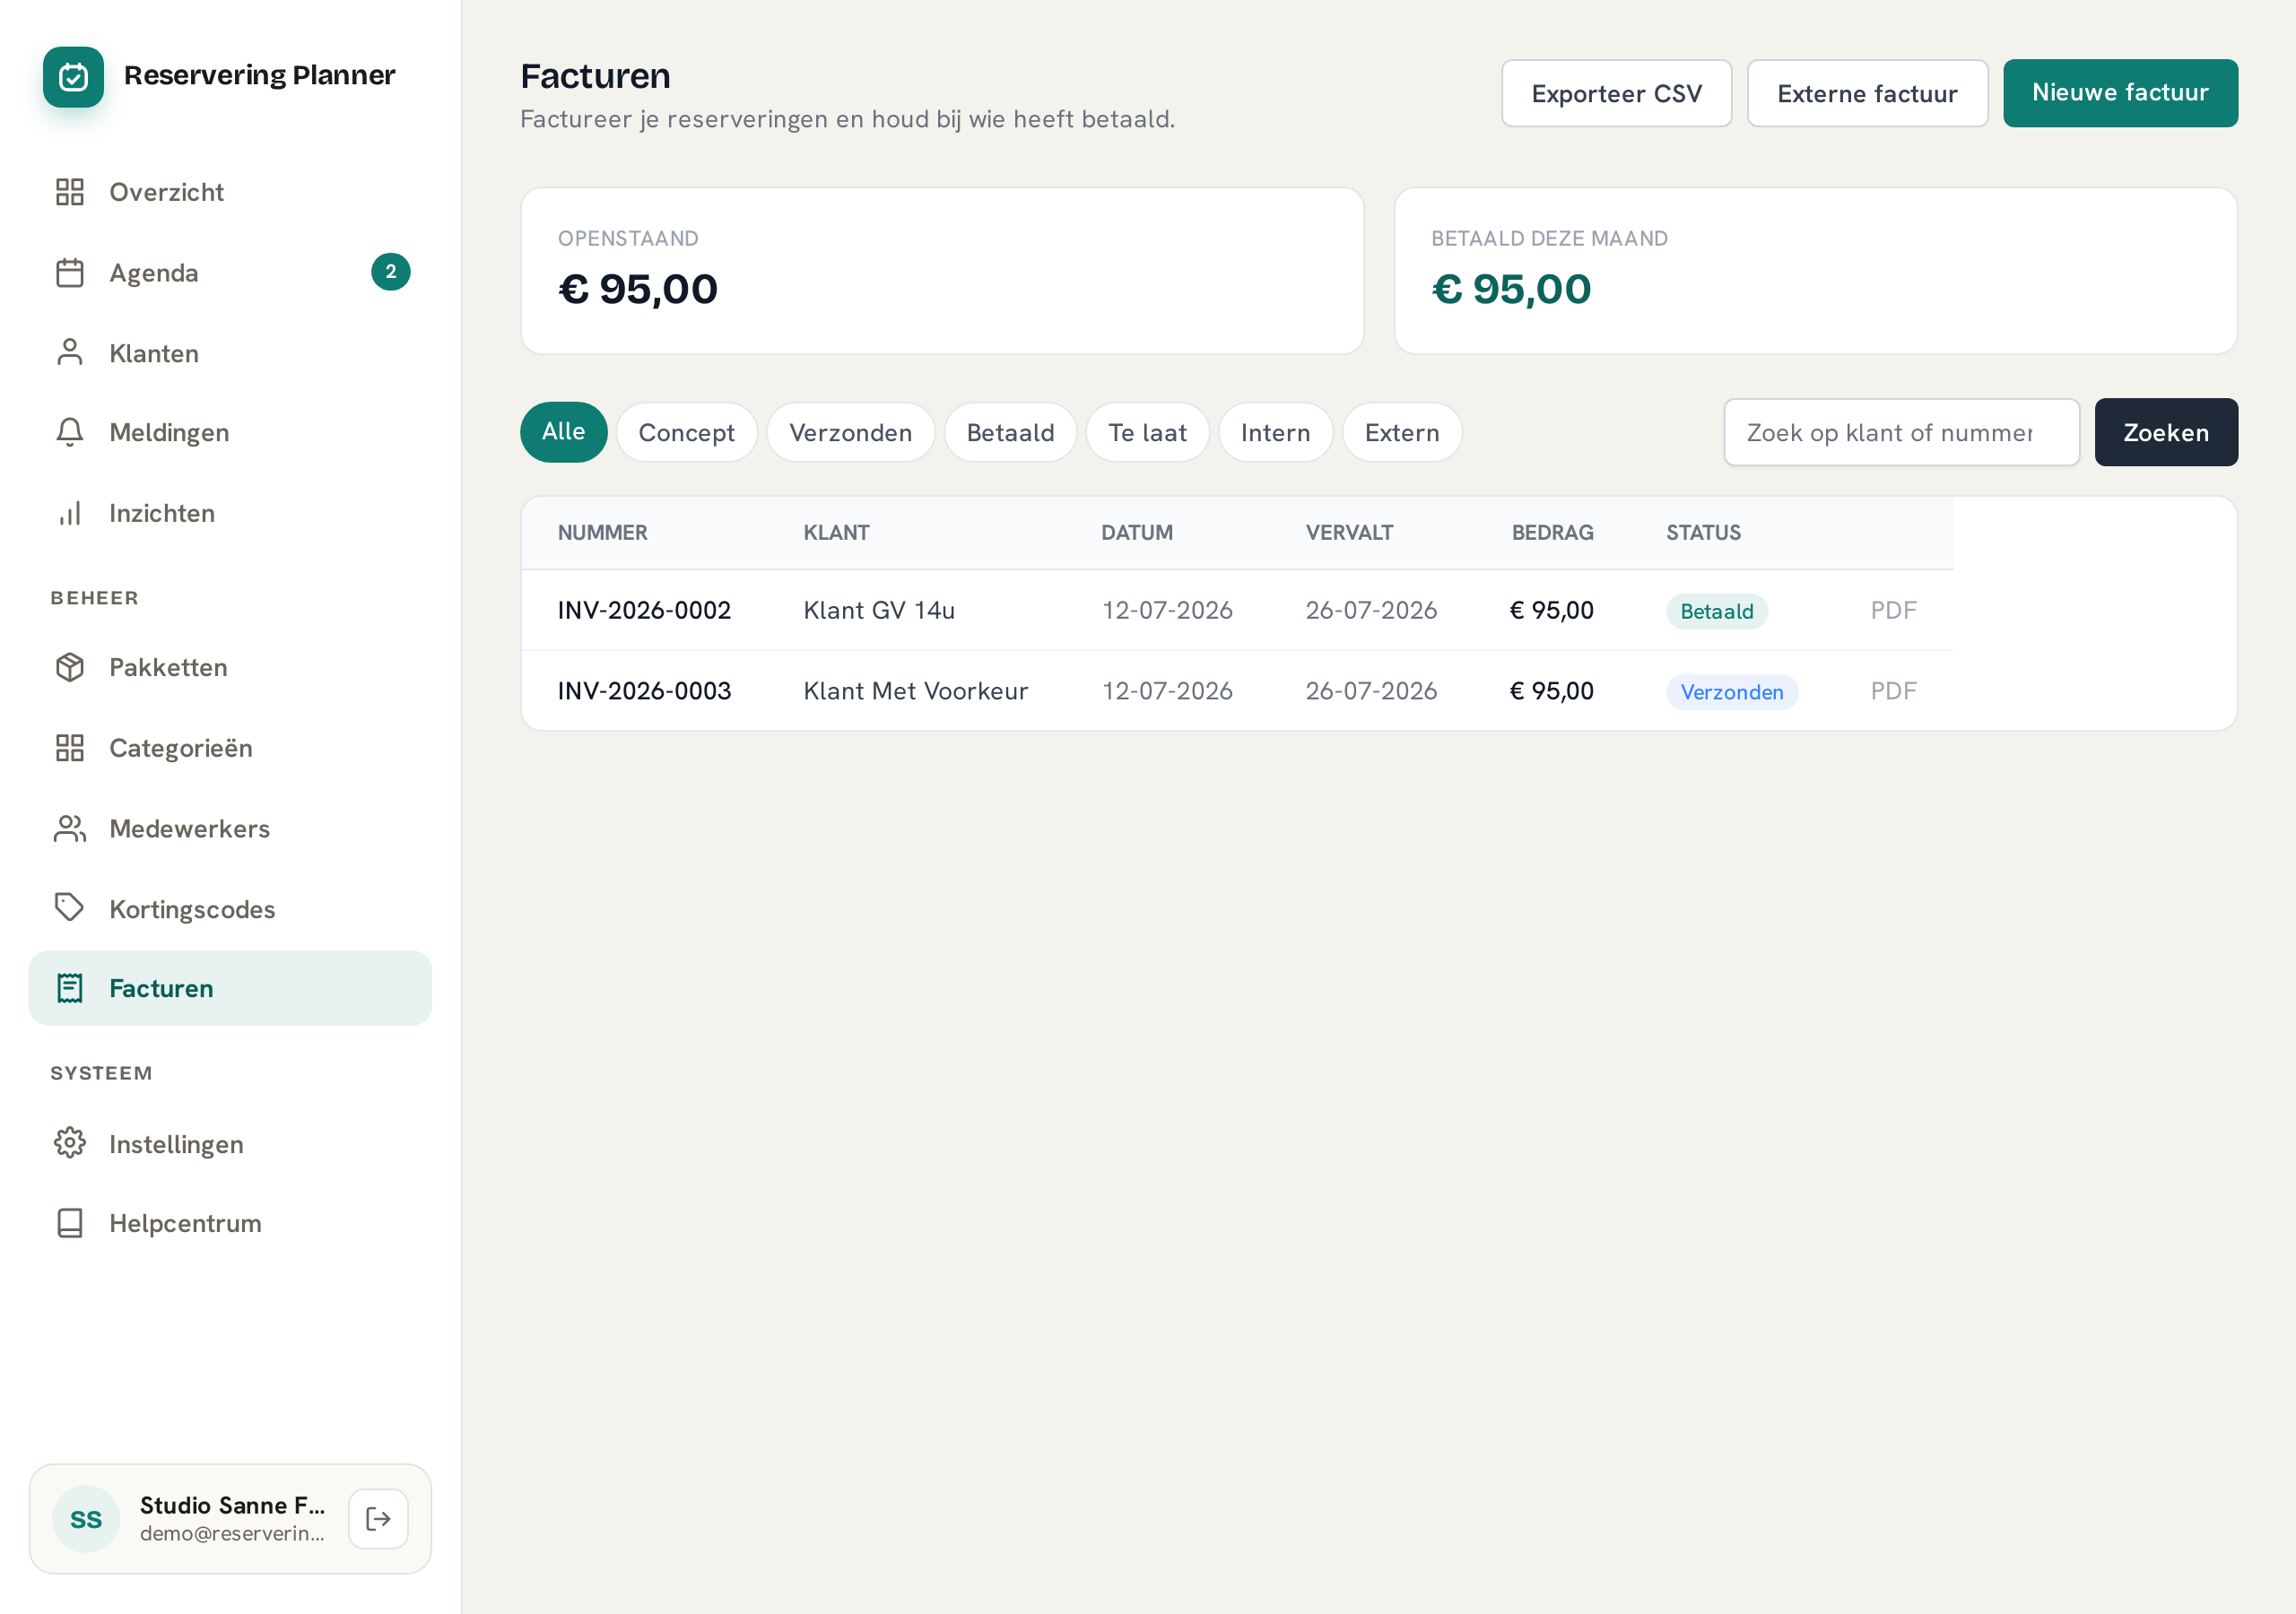
Task: Click invoice number INV-2026-0003
Action: [x=644, y=691]
